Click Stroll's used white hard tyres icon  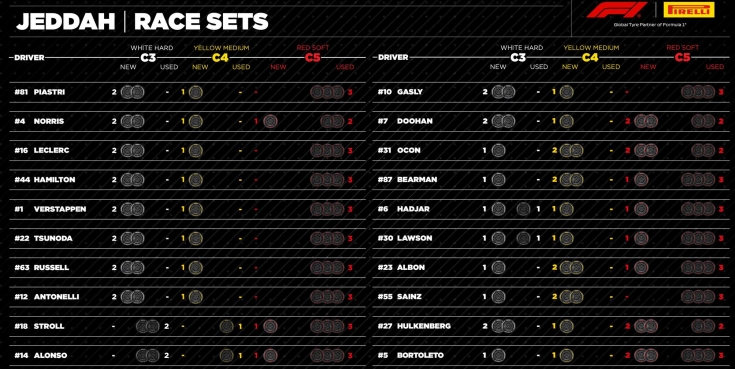(x=148, y=326)
